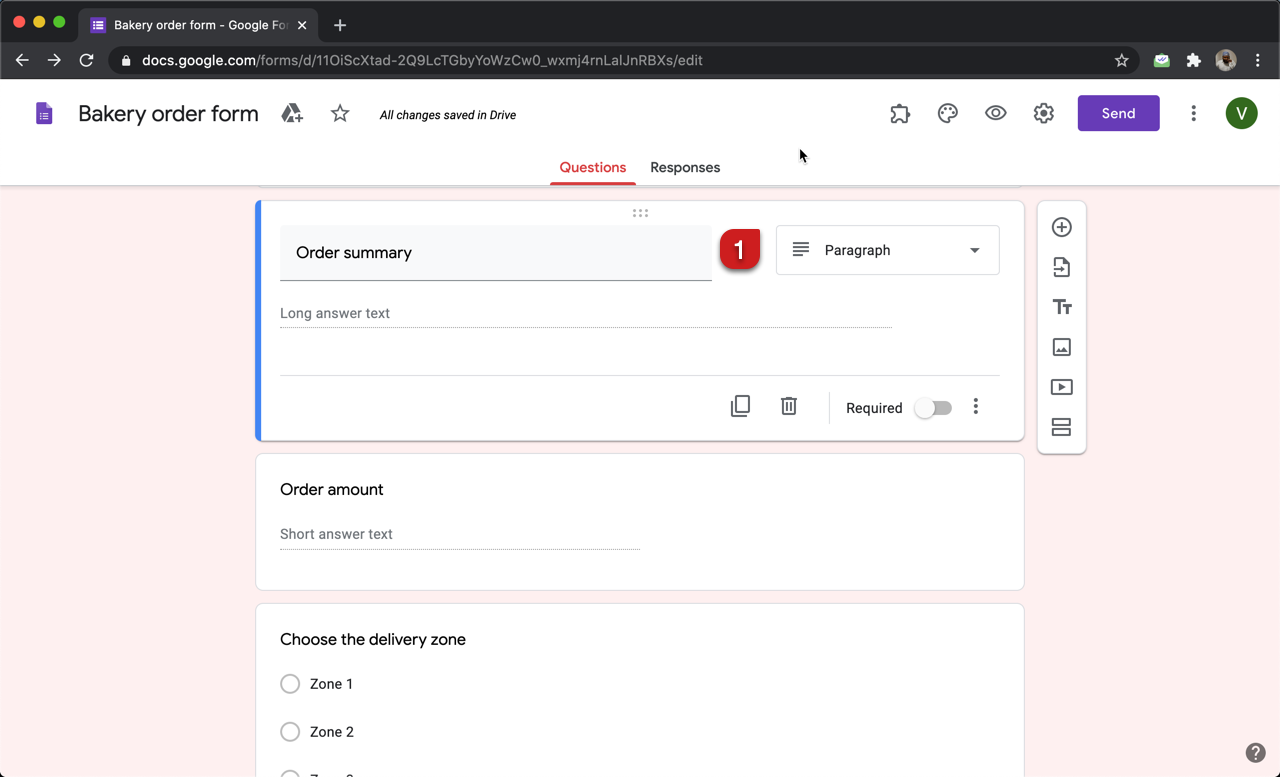Insert an image into the form
This screenshot has height=777, width=1280.
click(x=1061, y=347)
